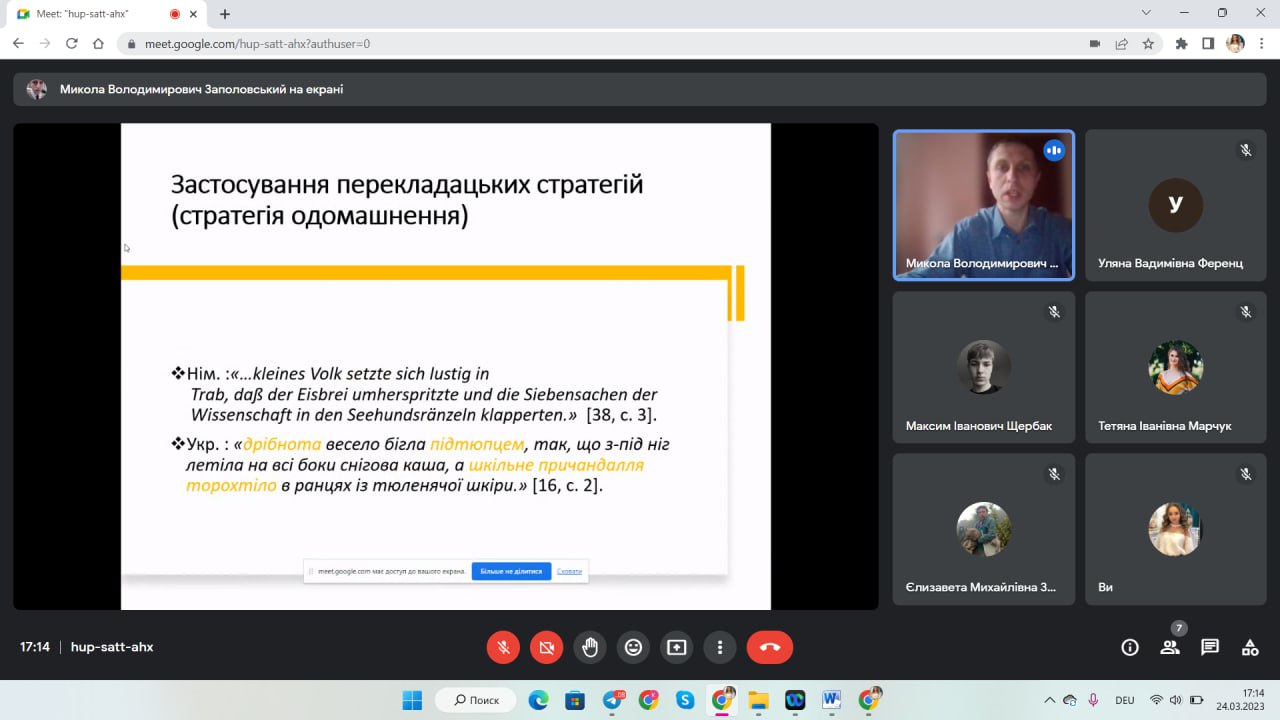Open Chrome extensions puzzle icon

point(1182,44)
